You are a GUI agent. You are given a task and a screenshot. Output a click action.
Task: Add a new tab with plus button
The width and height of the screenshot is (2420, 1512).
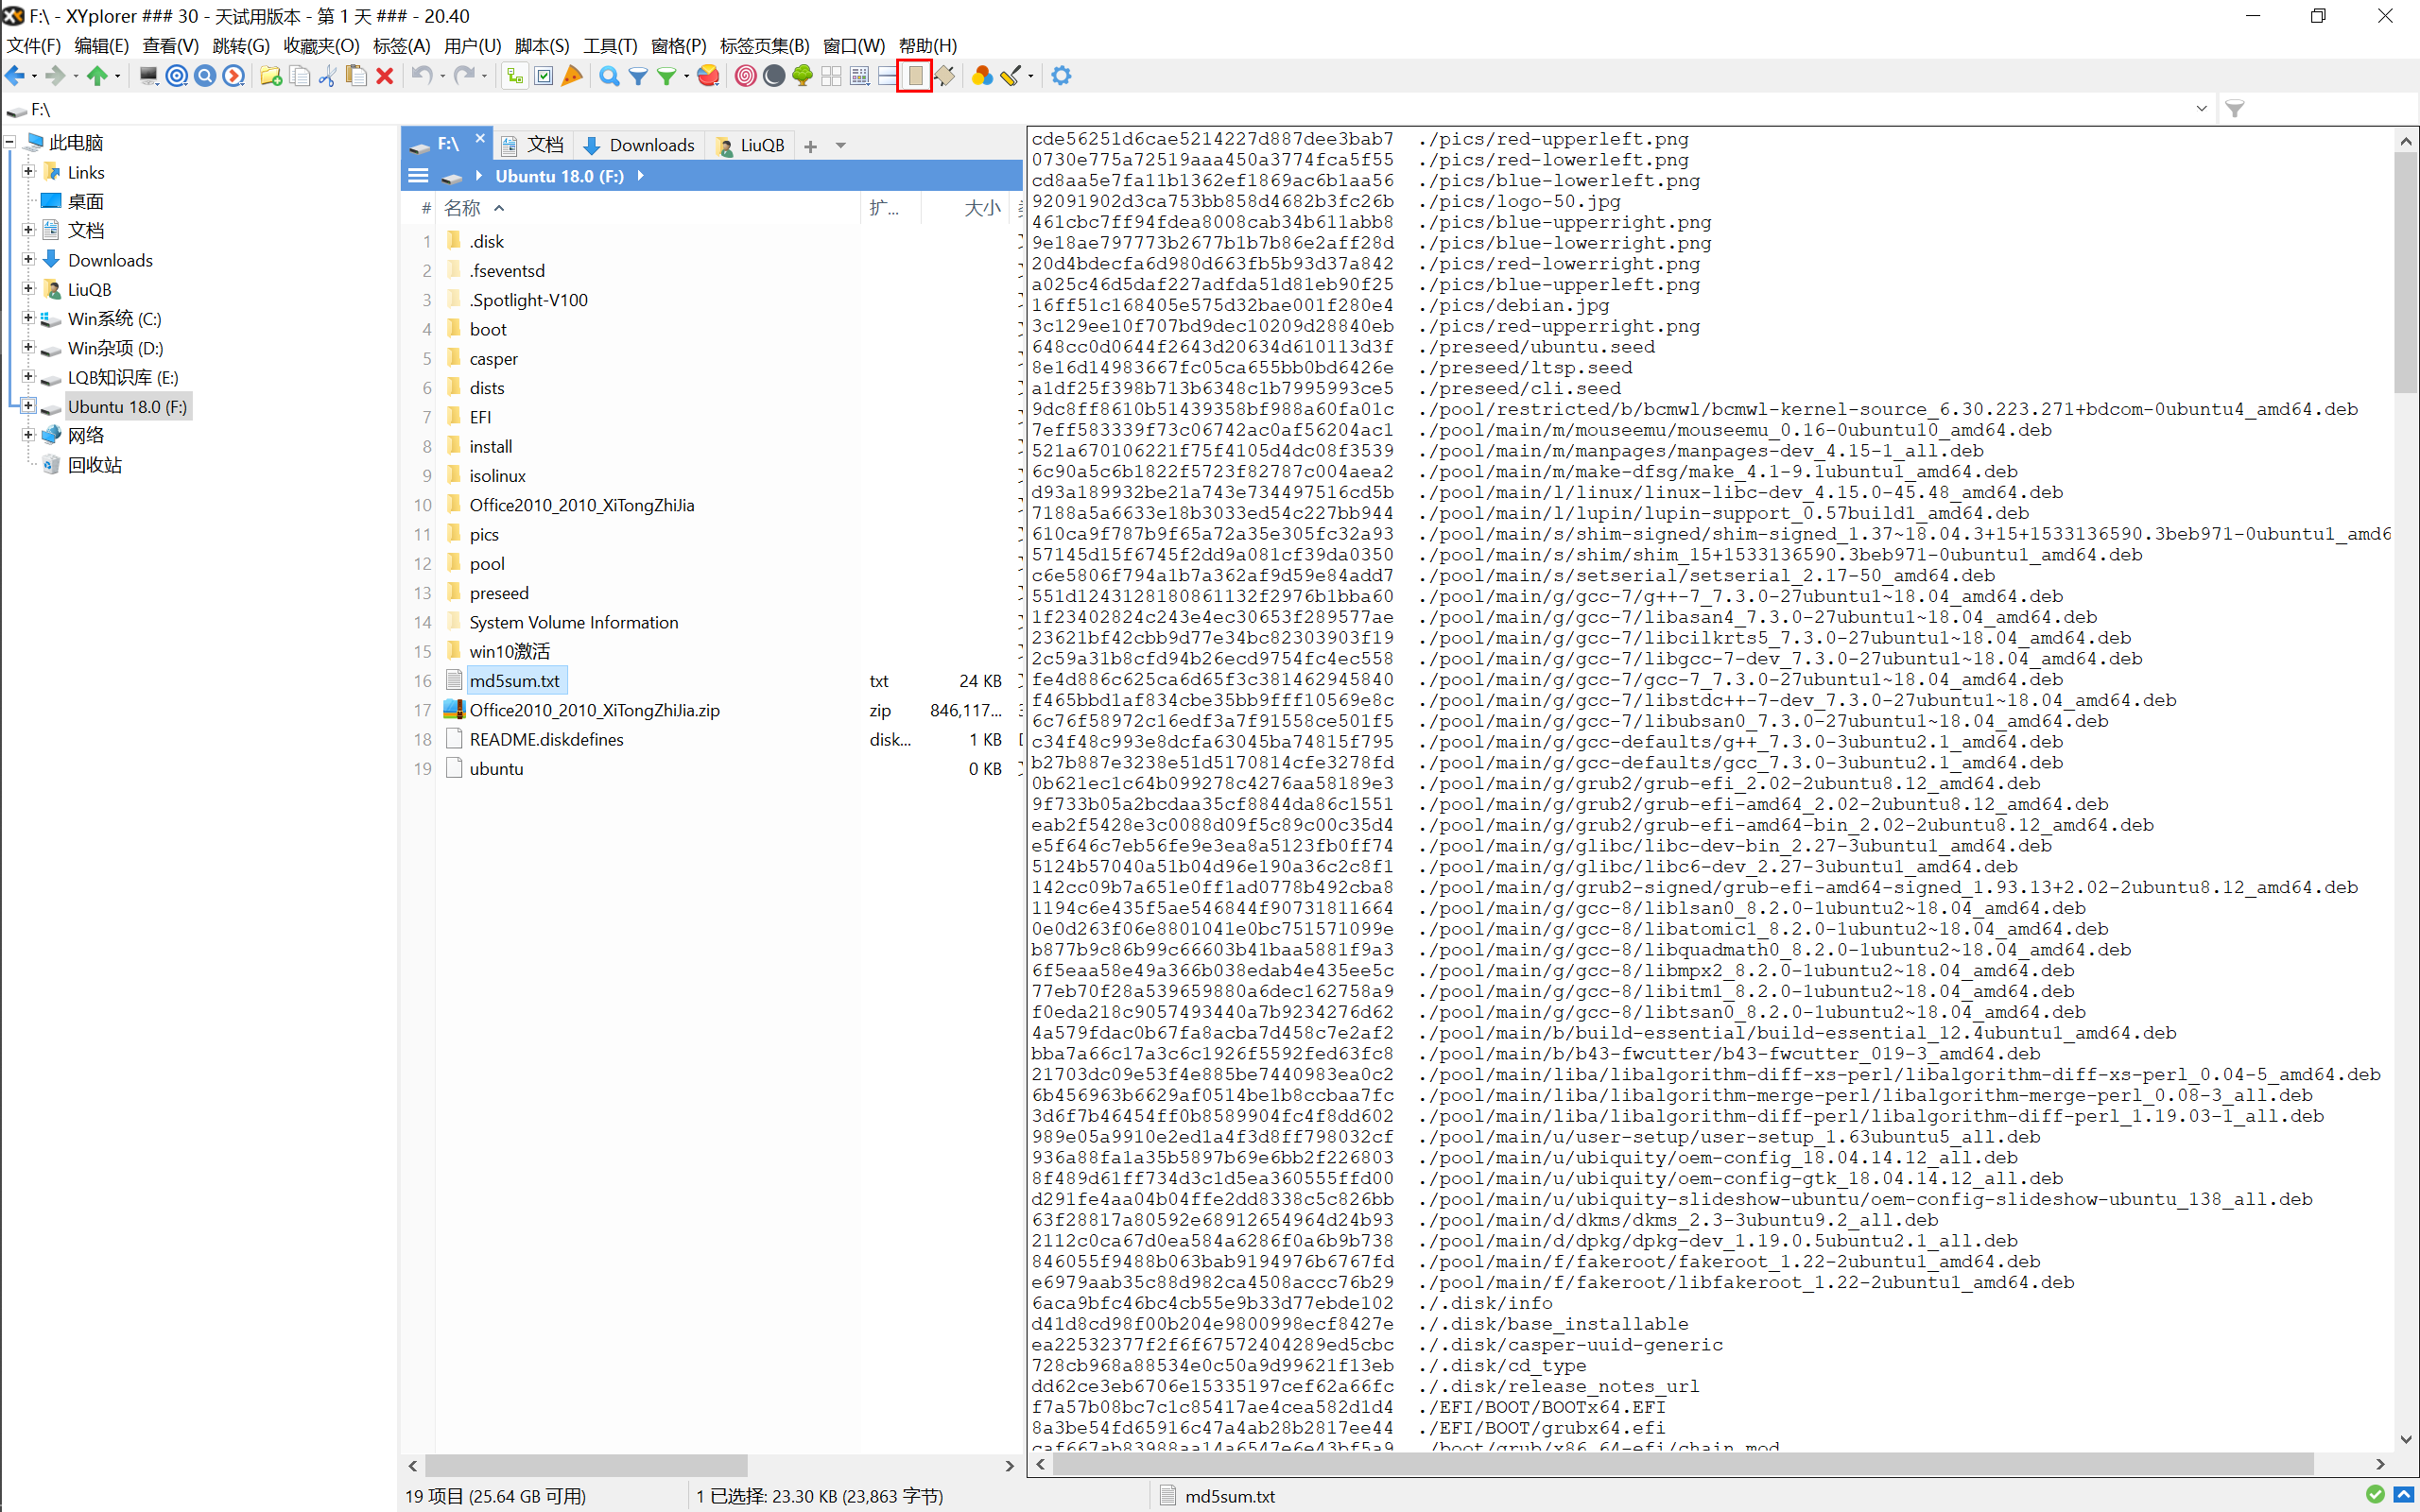pos(810,146)
